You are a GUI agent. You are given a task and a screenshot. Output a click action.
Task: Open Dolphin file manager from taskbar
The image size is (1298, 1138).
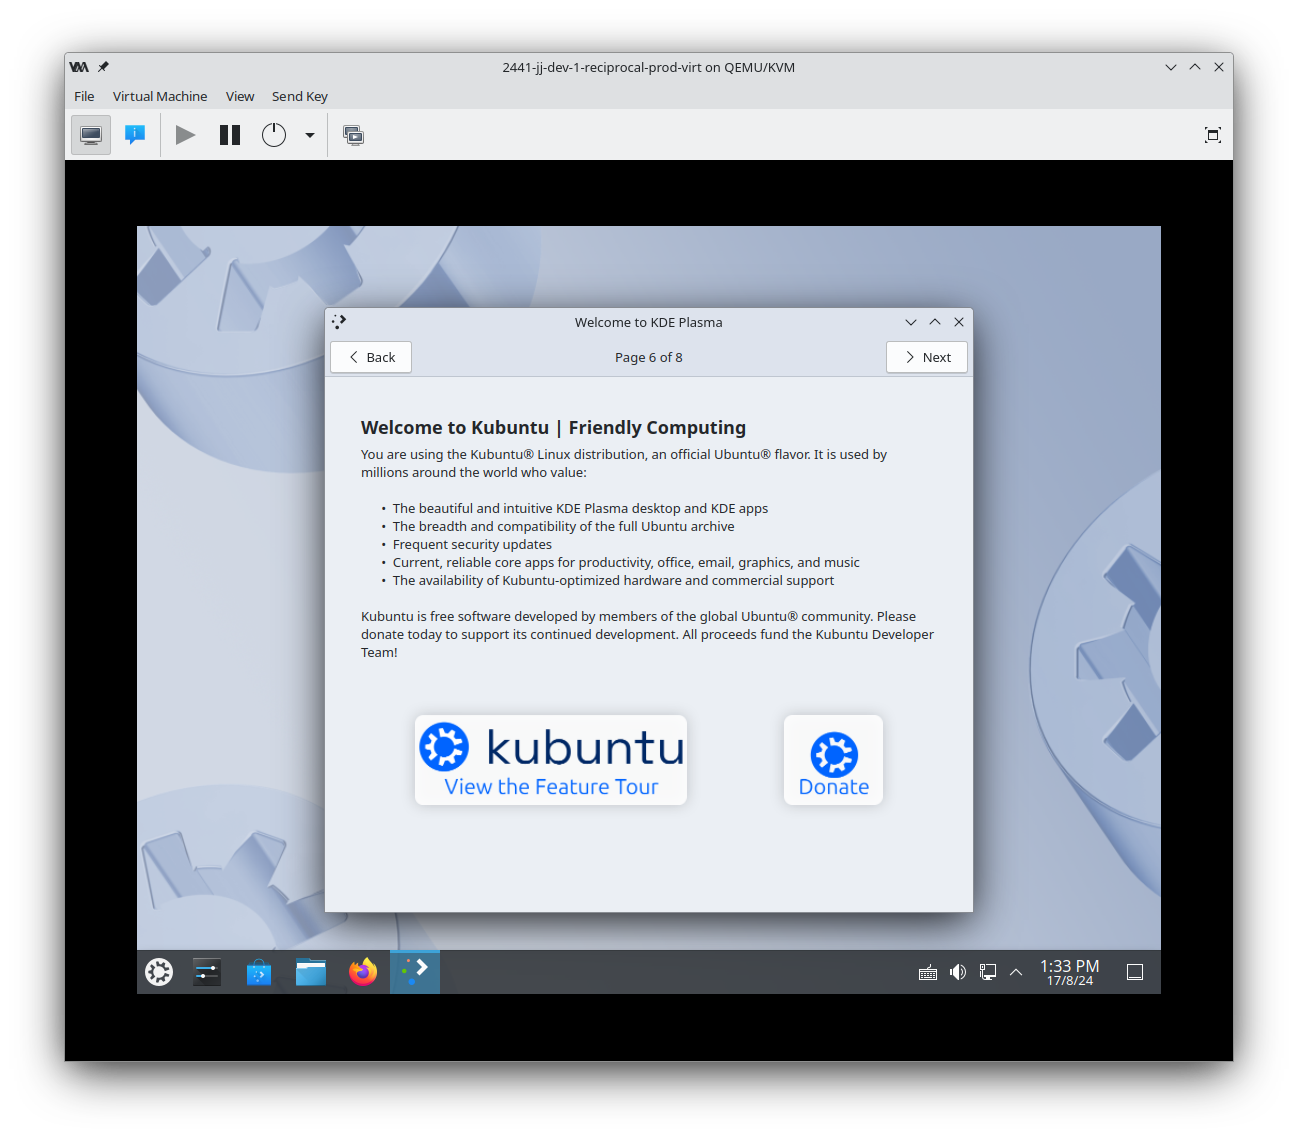click(x=311, y=972)
